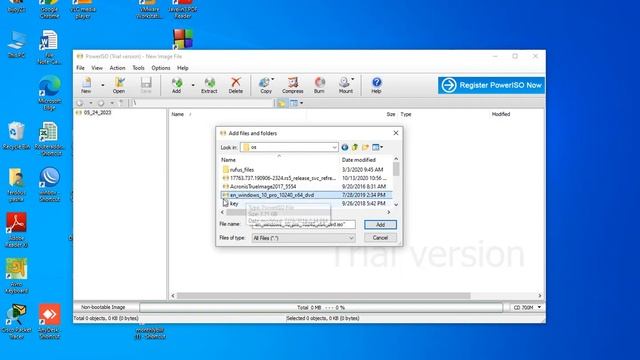Screen dimensions: 640x360
Task: Open the This PC desktop icon
Action: tap(16, 44)
